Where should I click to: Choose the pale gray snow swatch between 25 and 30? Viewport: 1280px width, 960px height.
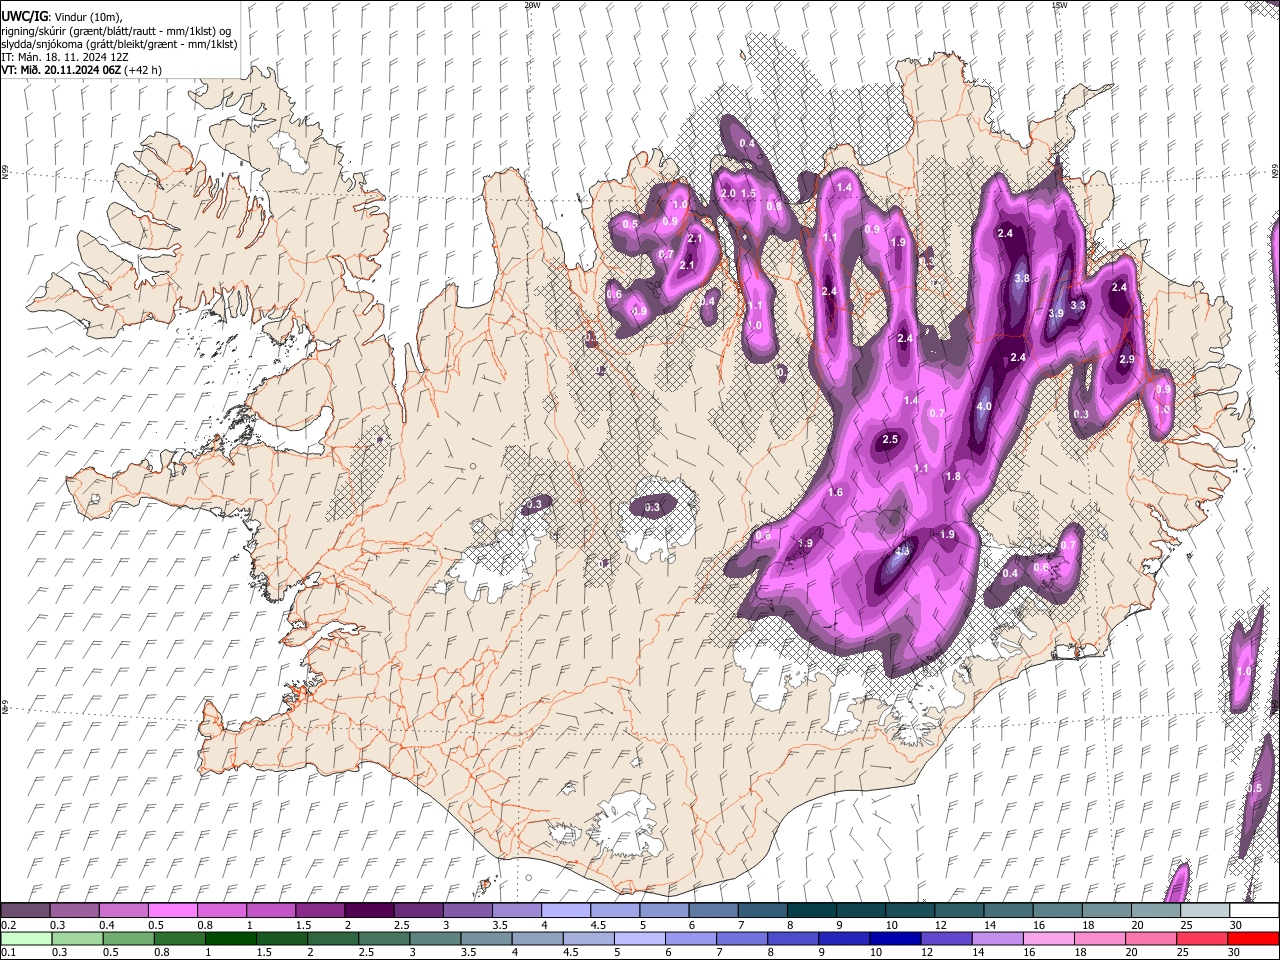1205,910
